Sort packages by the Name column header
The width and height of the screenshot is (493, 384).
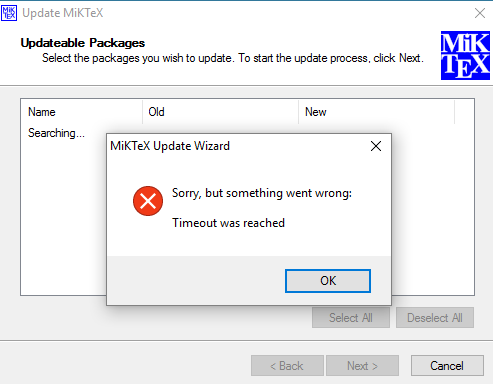(x=82, y=112)
